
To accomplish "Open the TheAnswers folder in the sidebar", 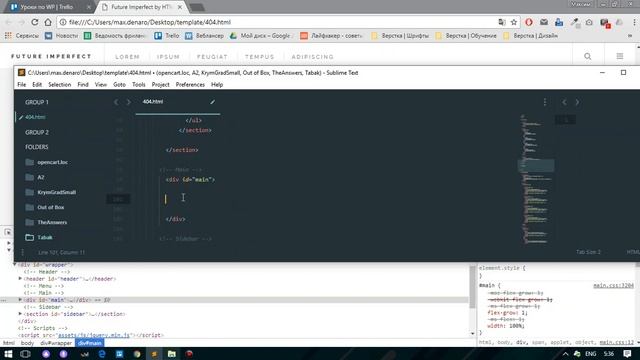I will (x=52, y=222).
